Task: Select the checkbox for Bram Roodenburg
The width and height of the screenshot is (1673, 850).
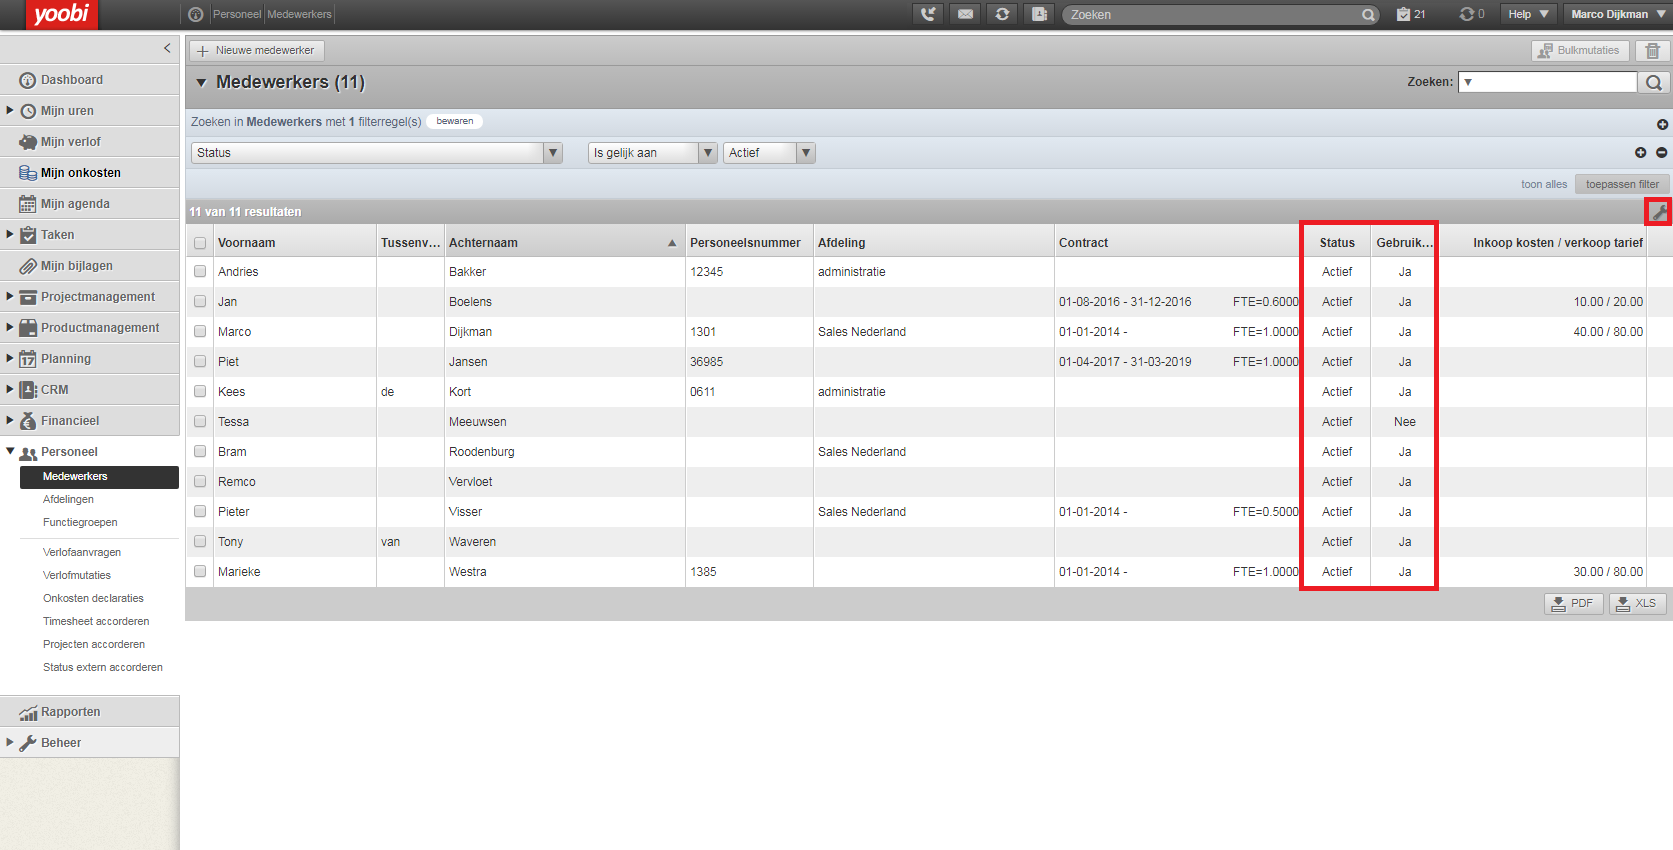Action: (x=200, y=451)
